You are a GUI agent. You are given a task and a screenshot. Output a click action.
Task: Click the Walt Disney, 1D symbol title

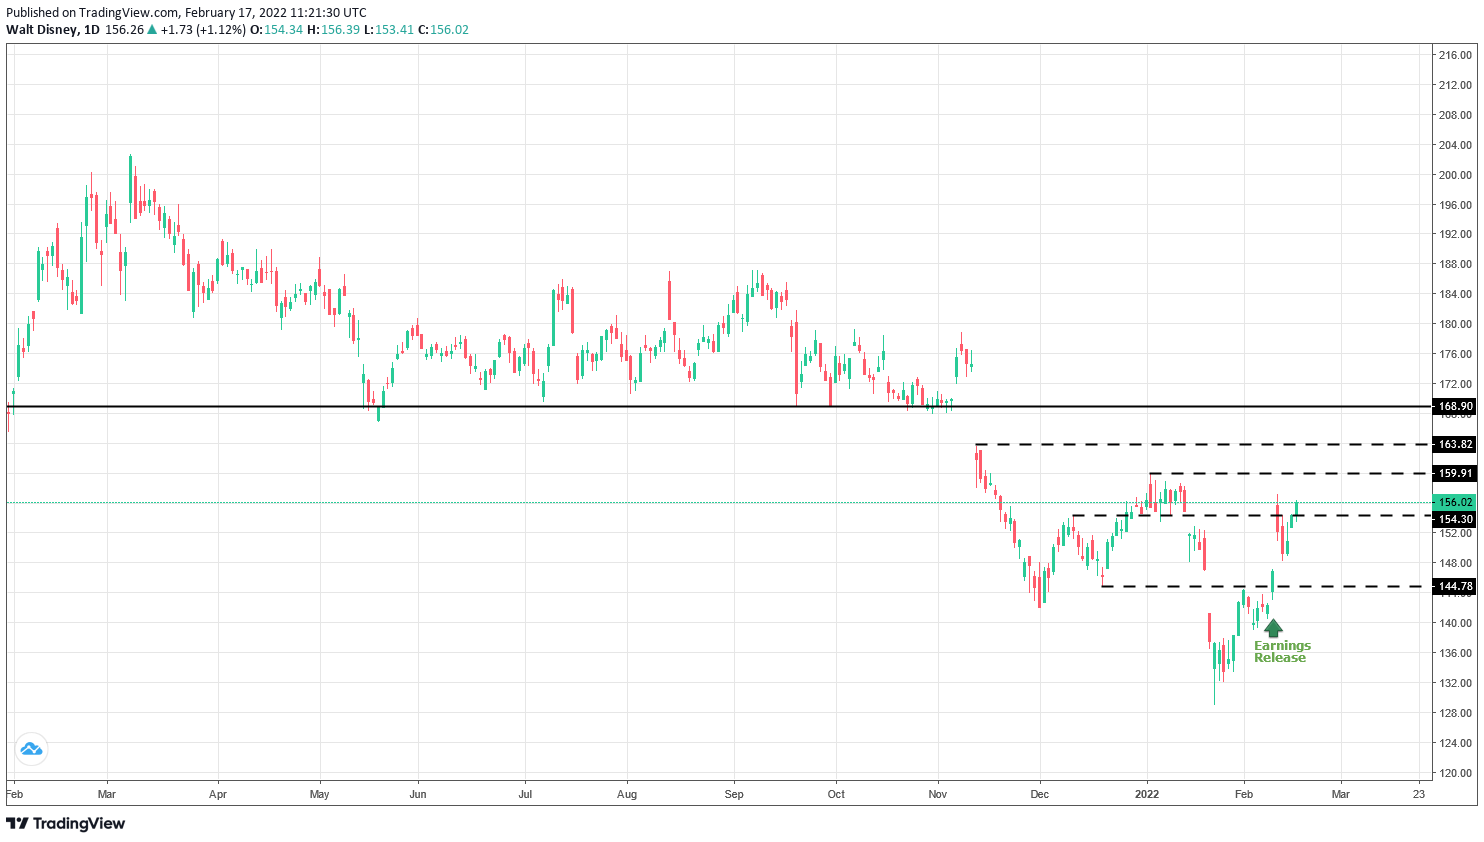53,30
